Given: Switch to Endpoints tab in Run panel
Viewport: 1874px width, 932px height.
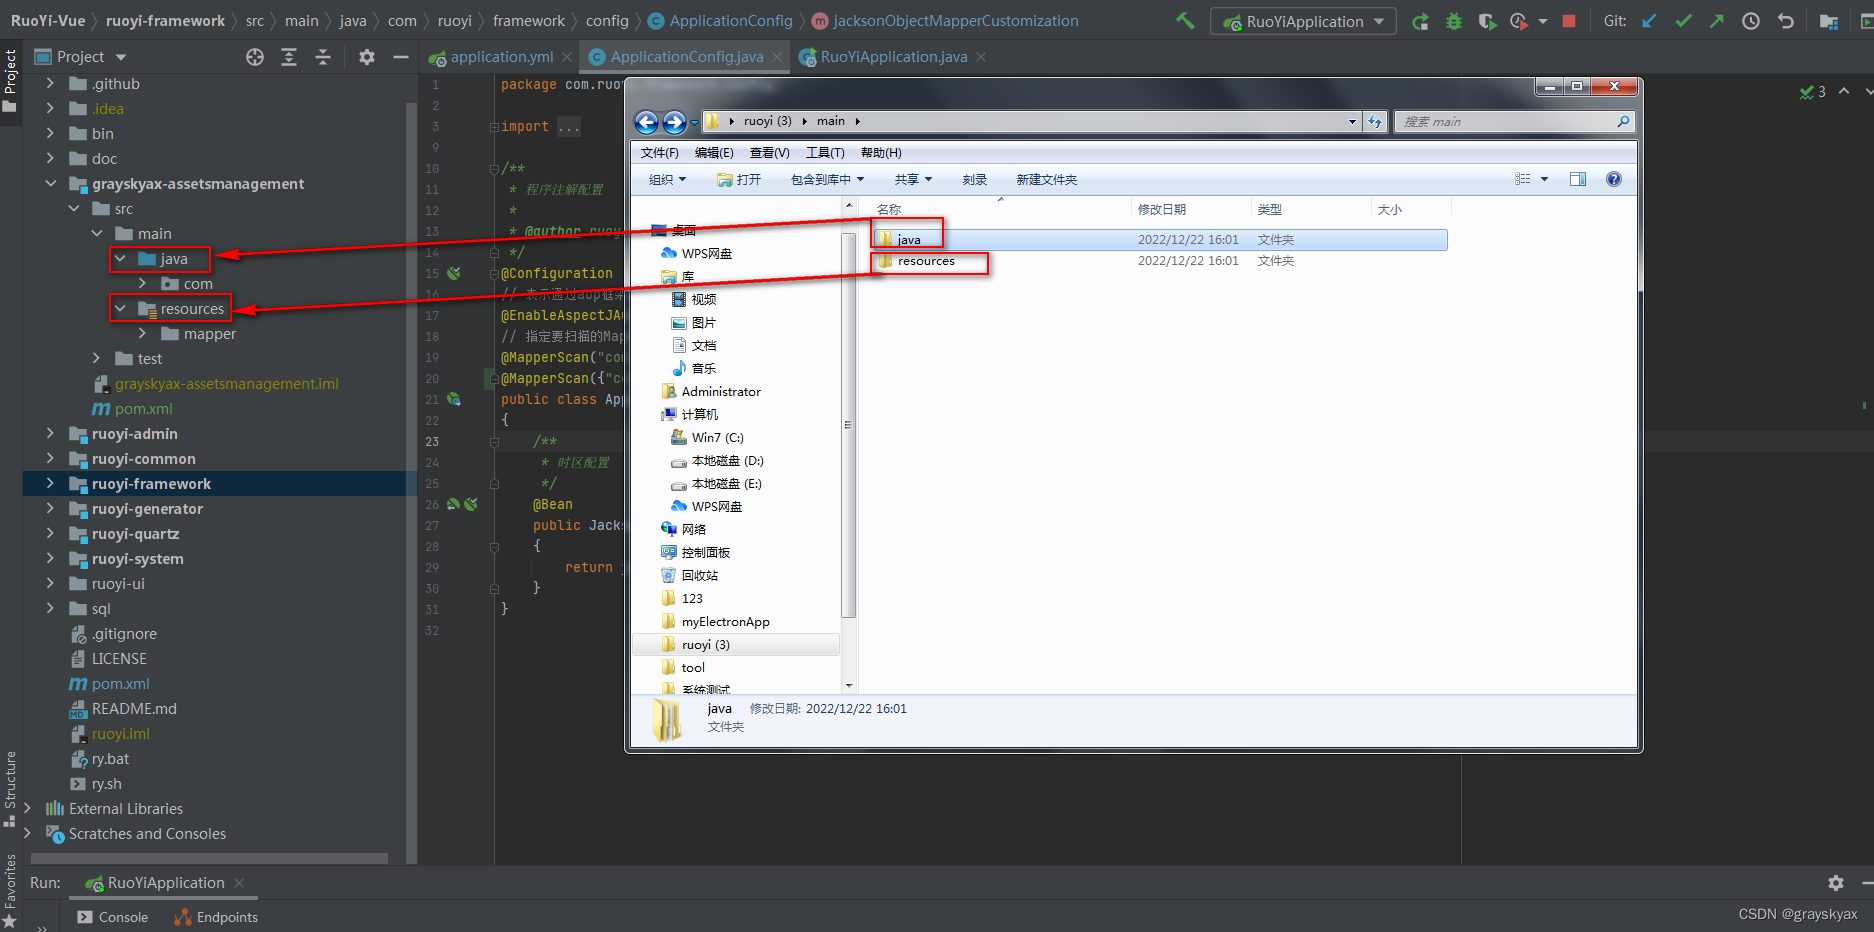Looking at the screenshot, I should click(x=216, y=917).
